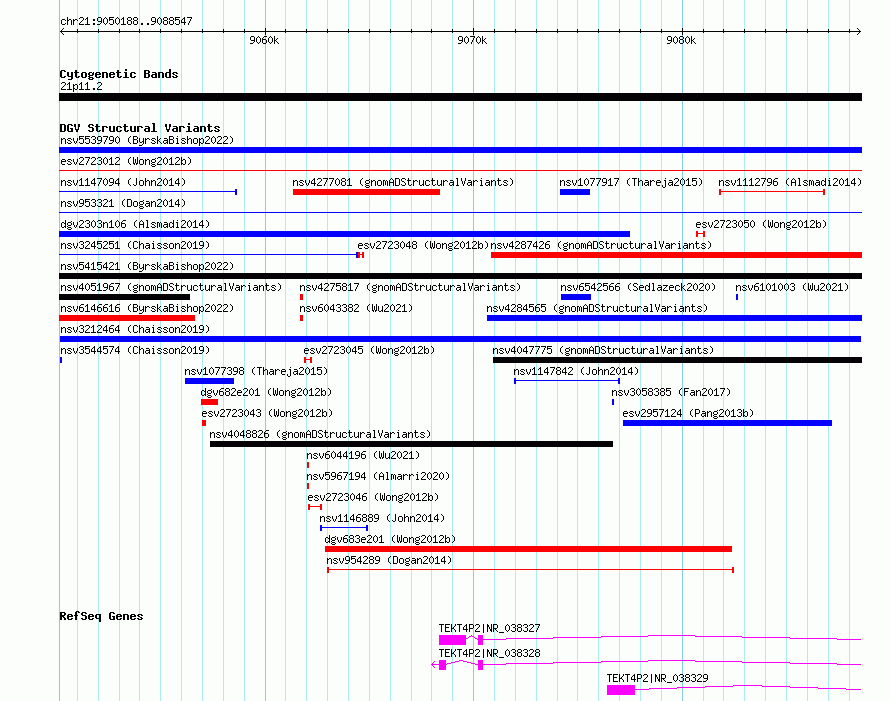Click the RefSeq Genes track title
890x701 pixels.
[101, 616]
